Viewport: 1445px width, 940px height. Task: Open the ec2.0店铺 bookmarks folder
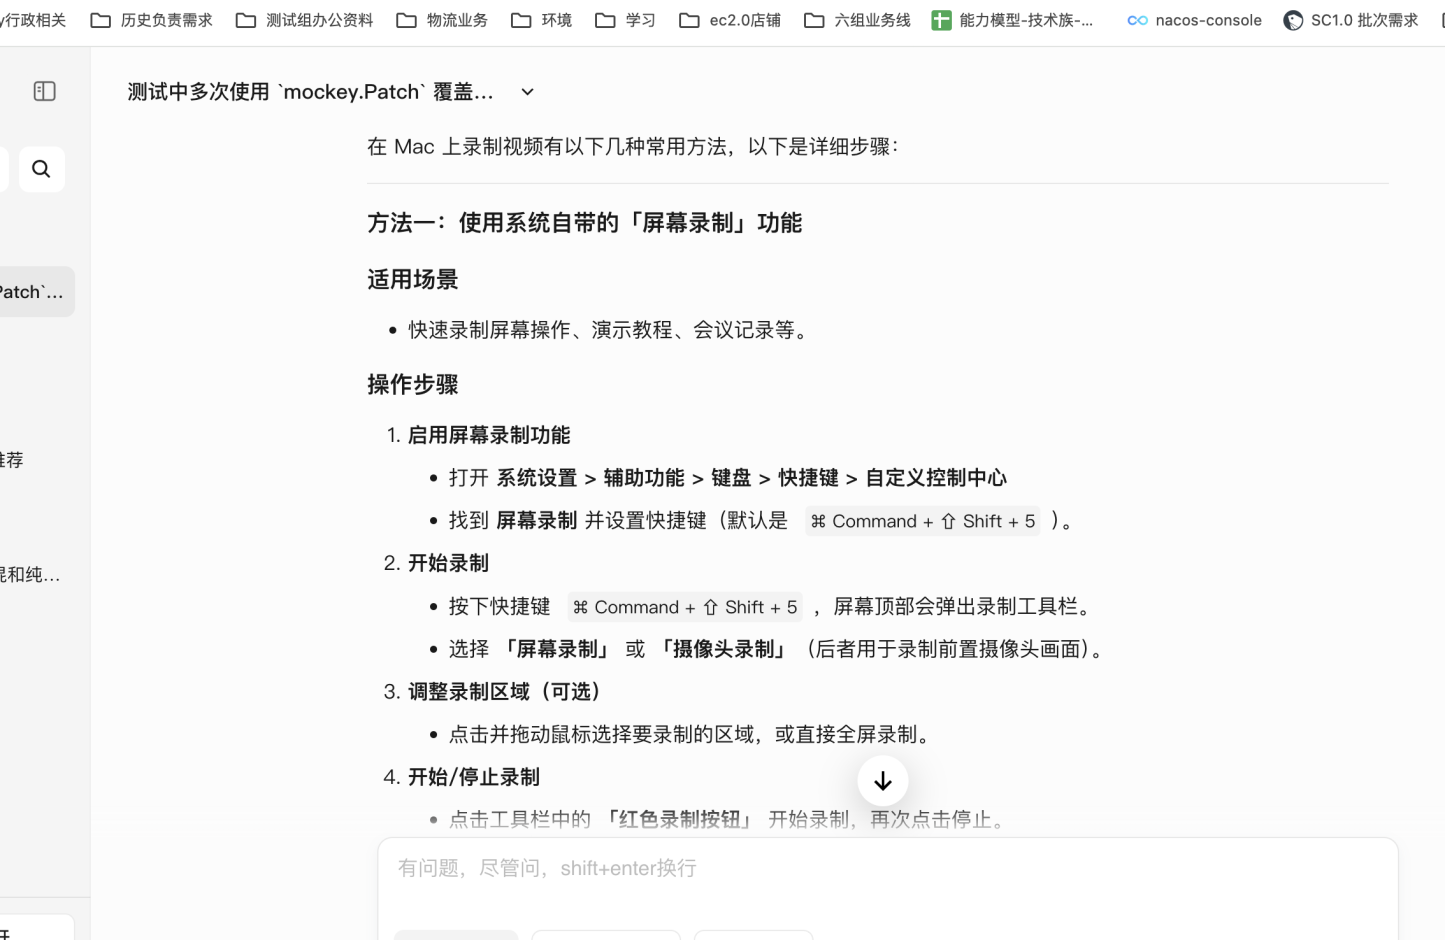[x=728, y=19]
